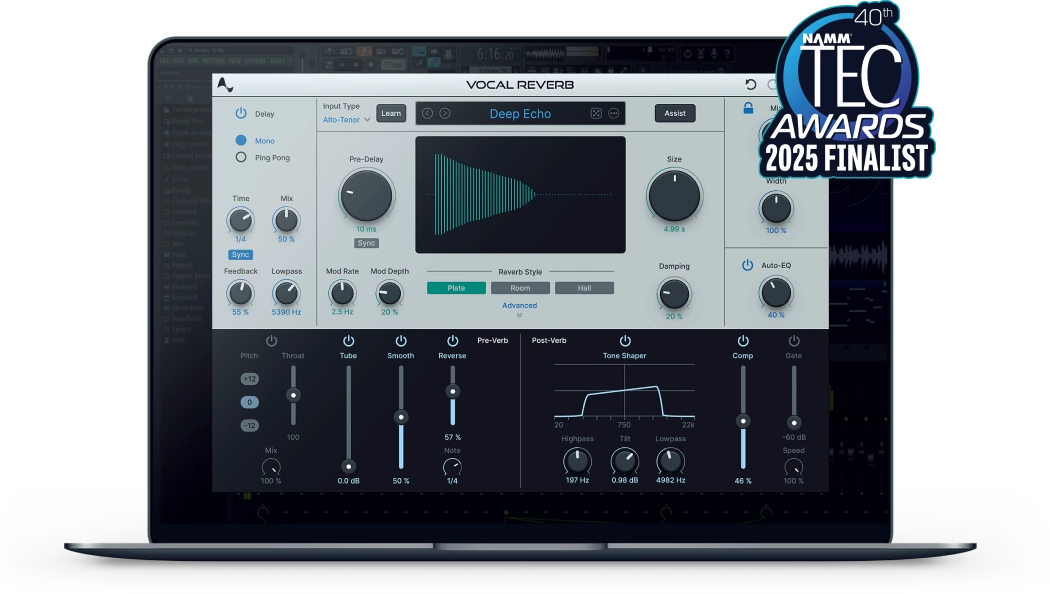Toggle the Delay power switch
The width and height of the screenshot is (1050, 594).
coord(241,113)
